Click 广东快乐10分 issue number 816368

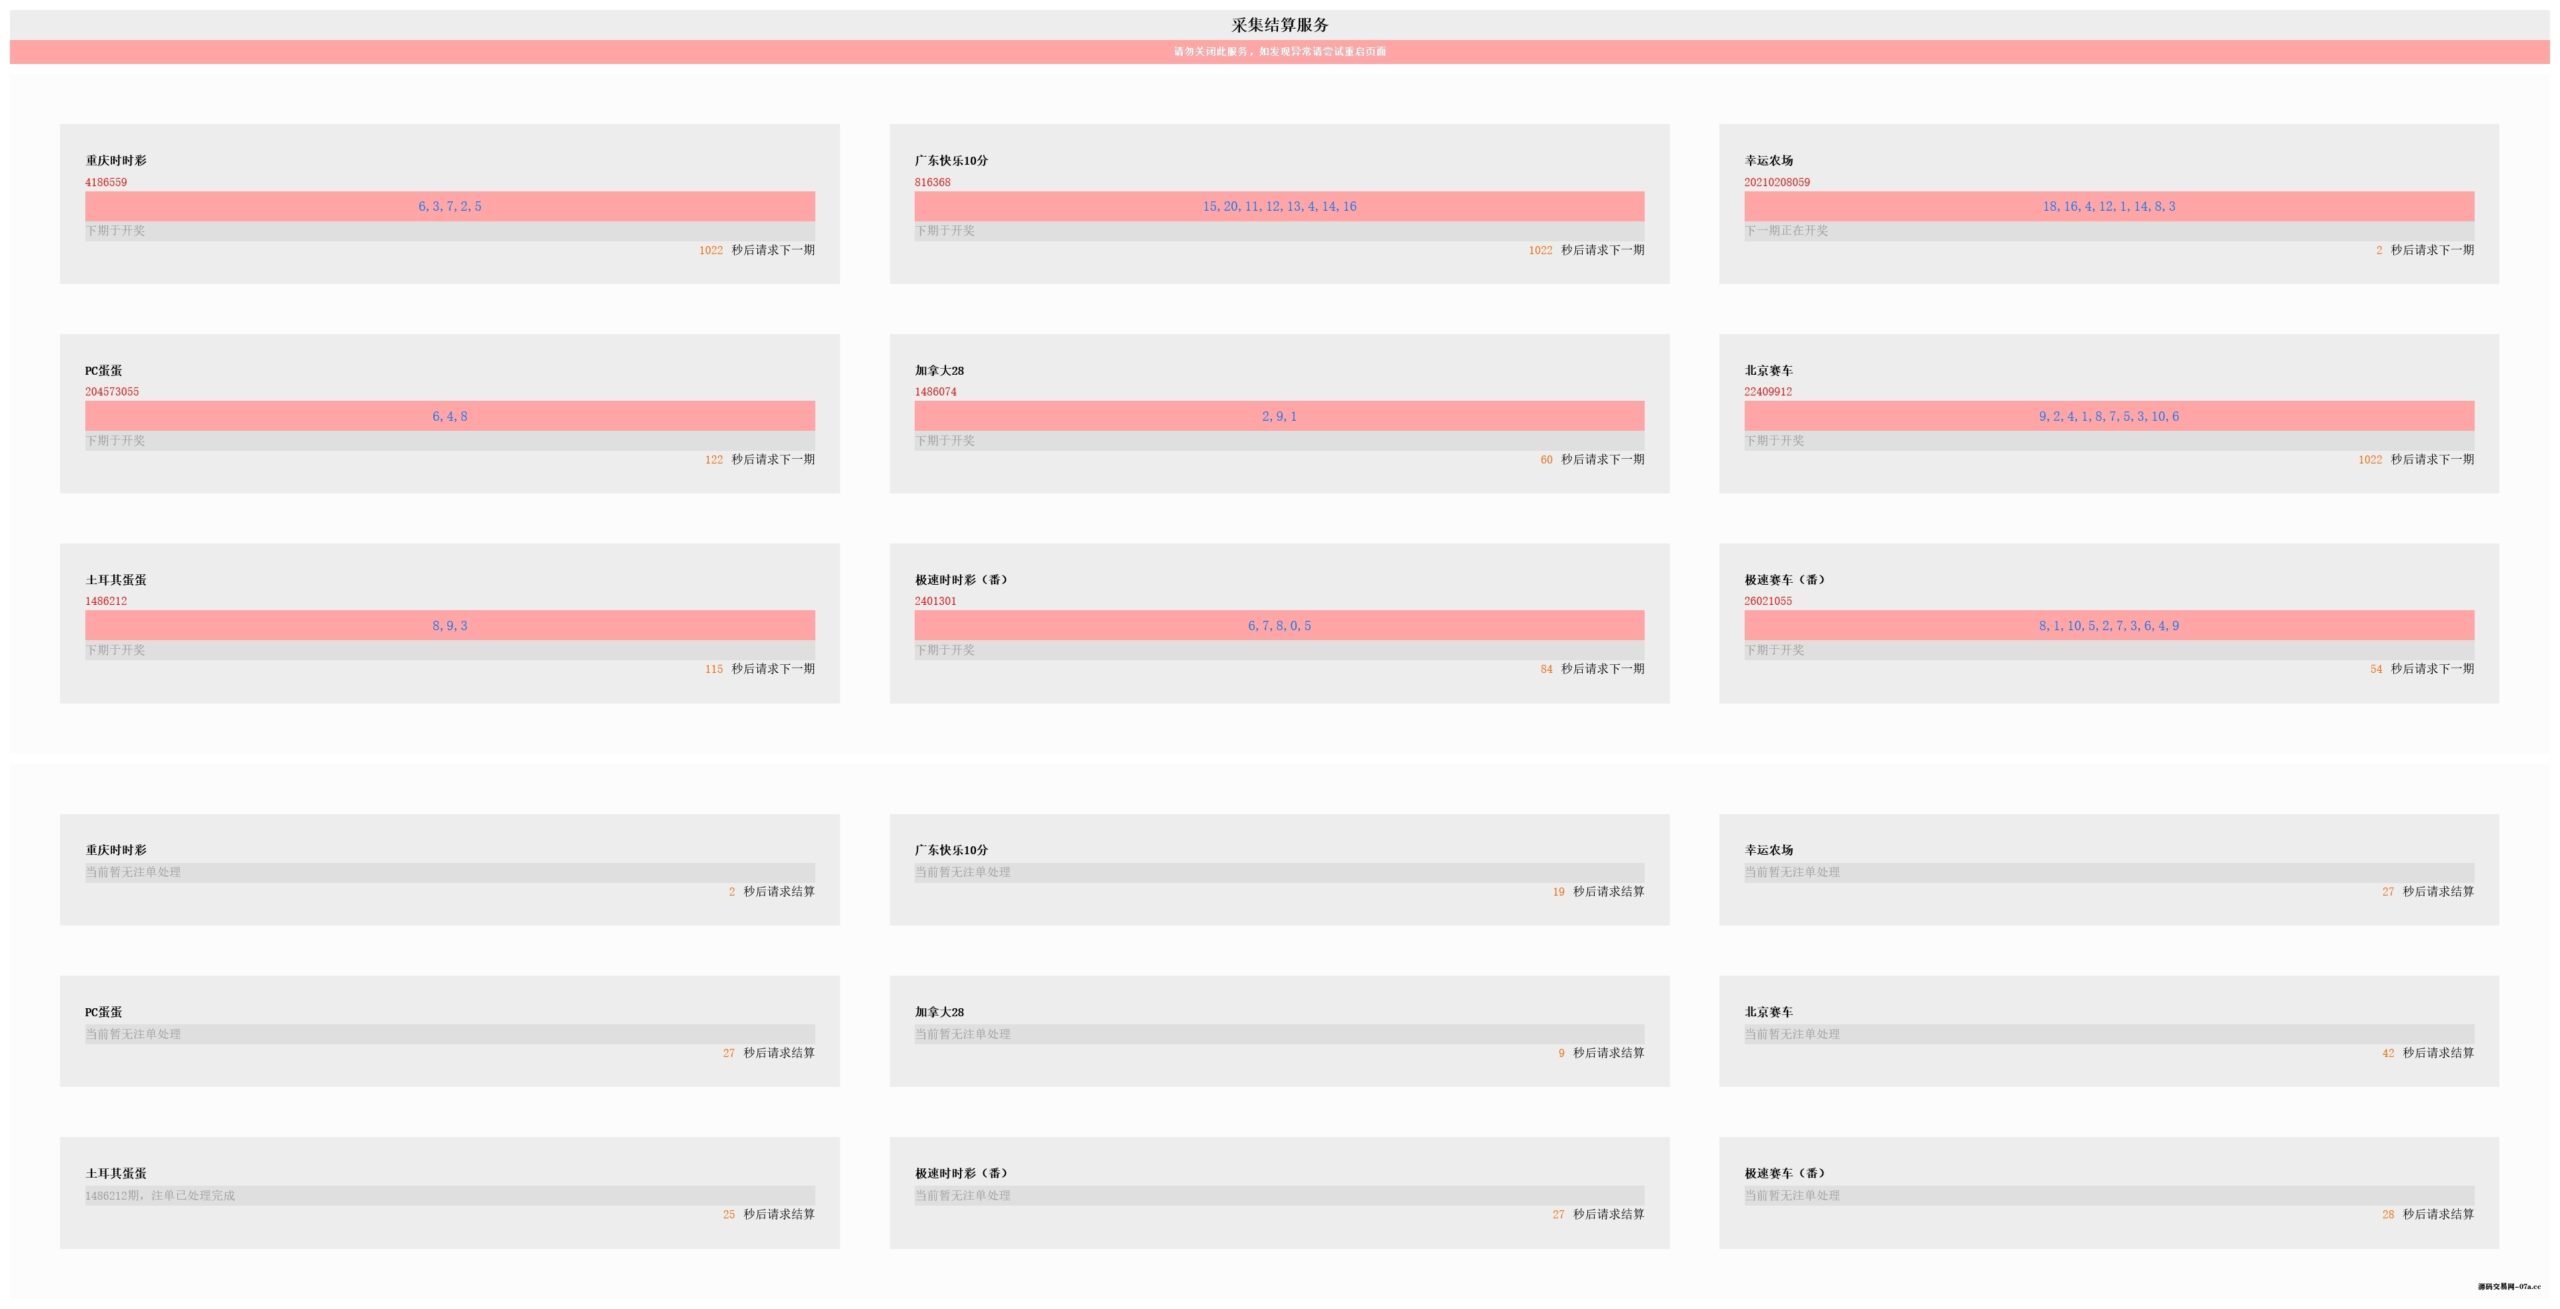(932, 182)
